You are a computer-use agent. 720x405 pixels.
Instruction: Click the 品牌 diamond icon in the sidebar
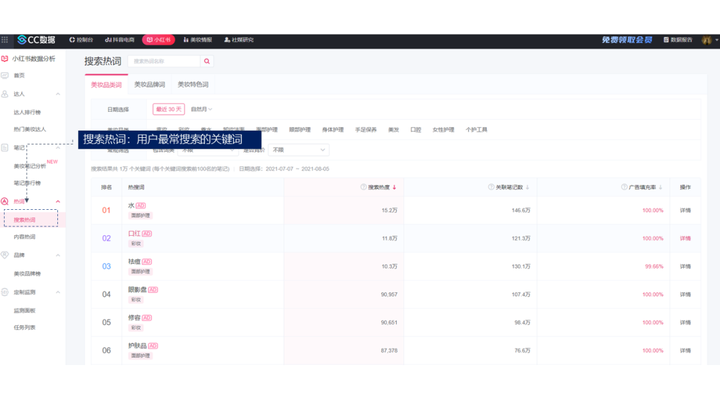5,255
